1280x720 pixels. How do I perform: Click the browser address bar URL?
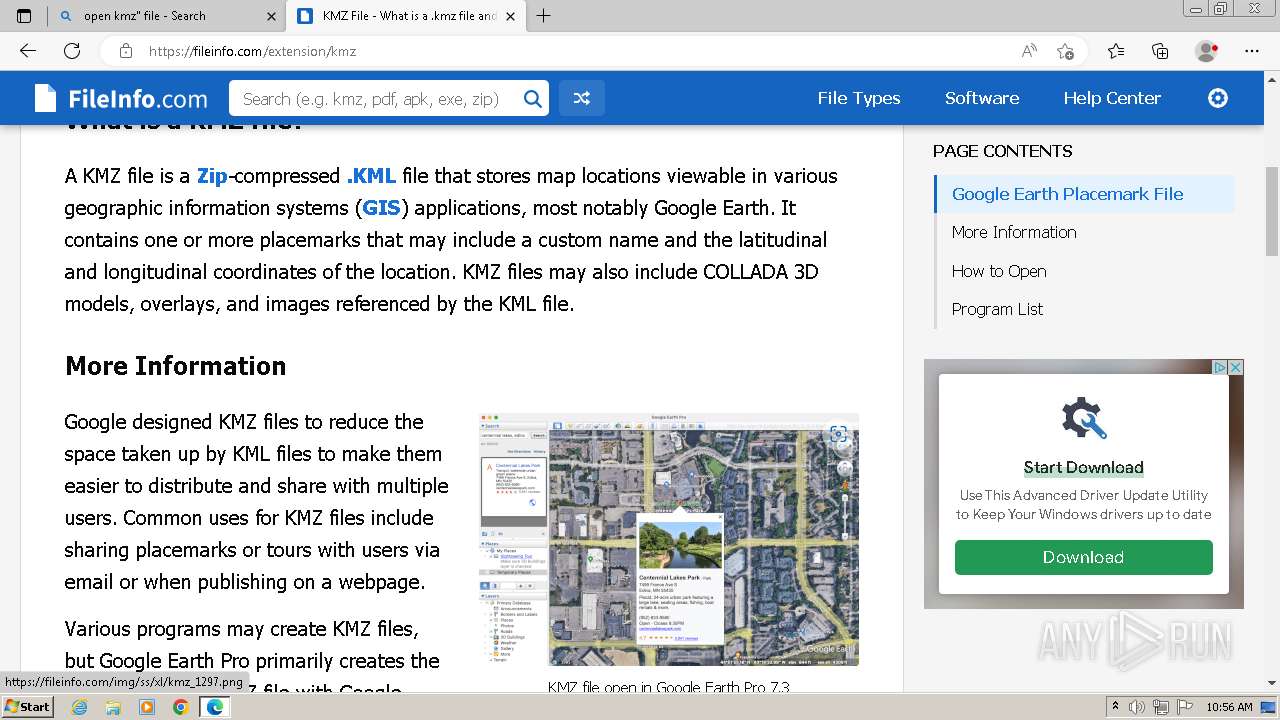coord(252,51)
